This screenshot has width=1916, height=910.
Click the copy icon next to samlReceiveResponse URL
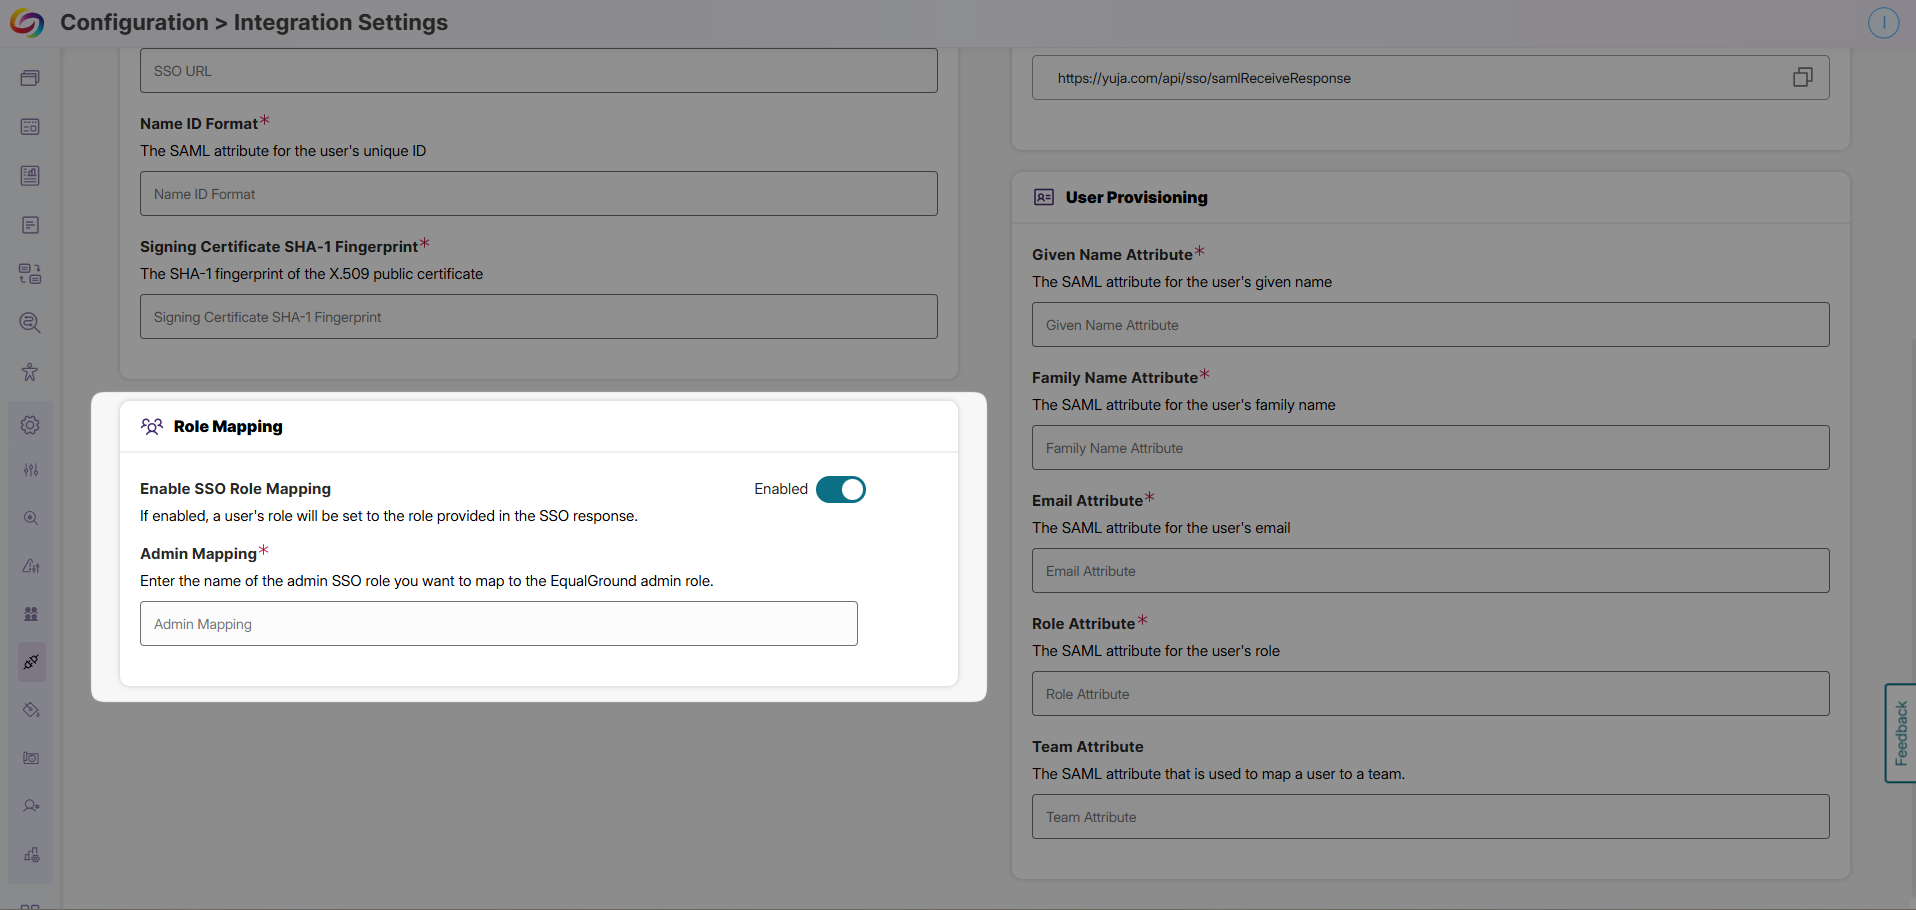(x=1803, y=77)
